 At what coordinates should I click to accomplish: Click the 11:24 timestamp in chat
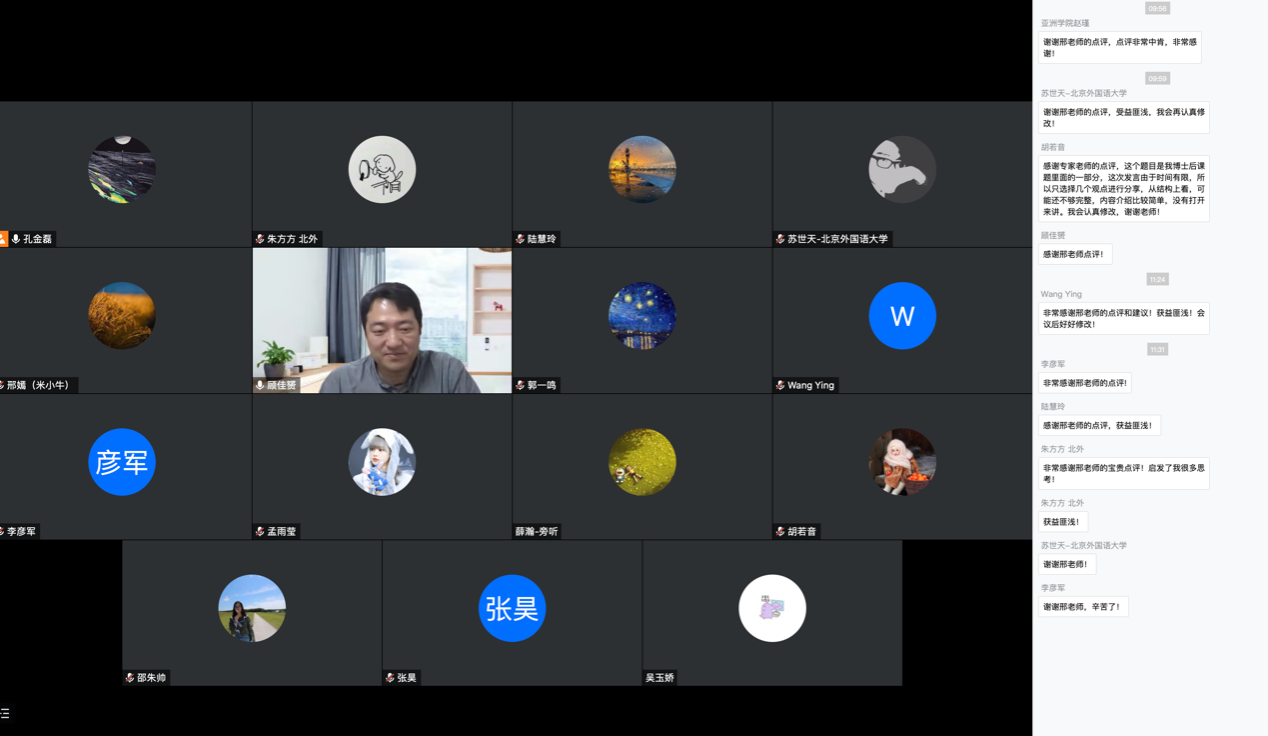pos(1157,279)
